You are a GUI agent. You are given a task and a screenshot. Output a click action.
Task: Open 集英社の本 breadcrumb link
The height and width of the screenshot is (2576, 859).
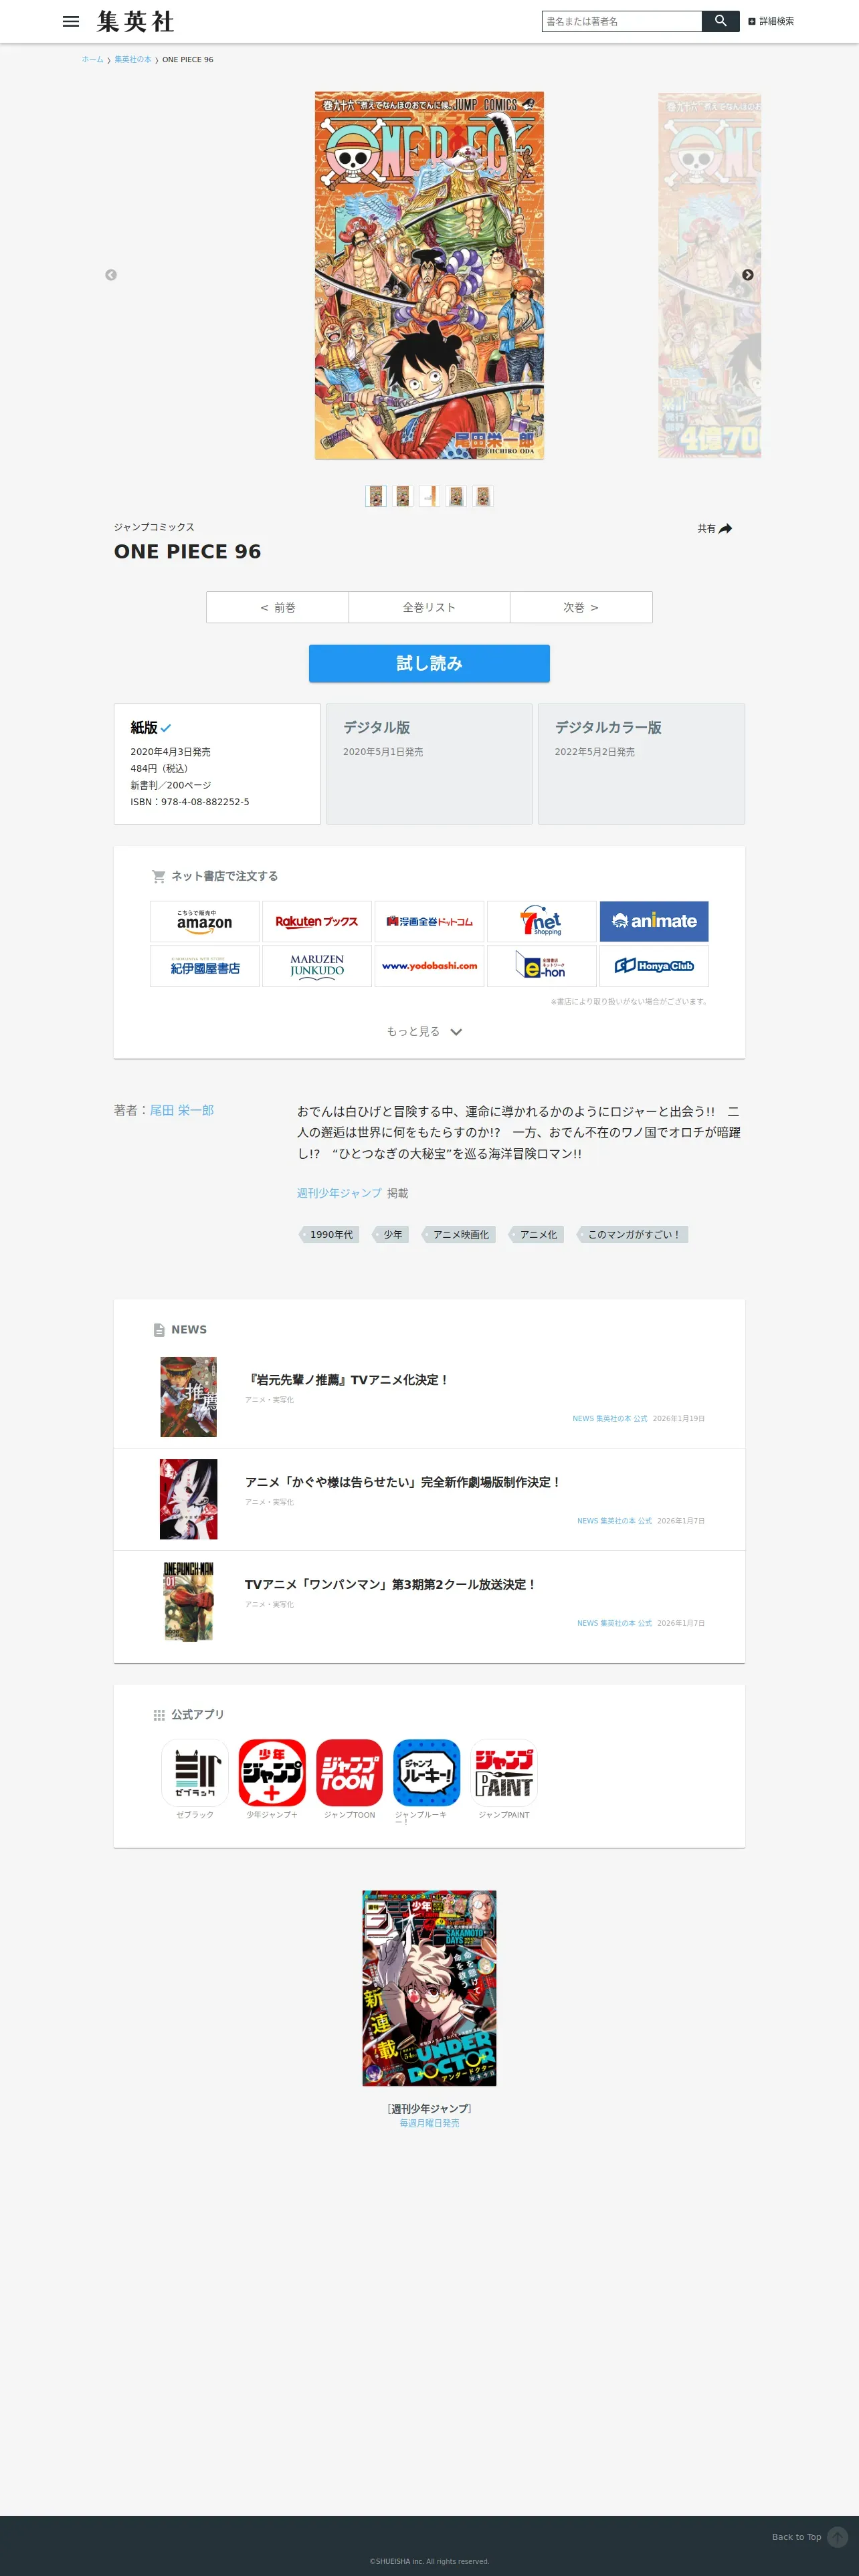(132, 60)
